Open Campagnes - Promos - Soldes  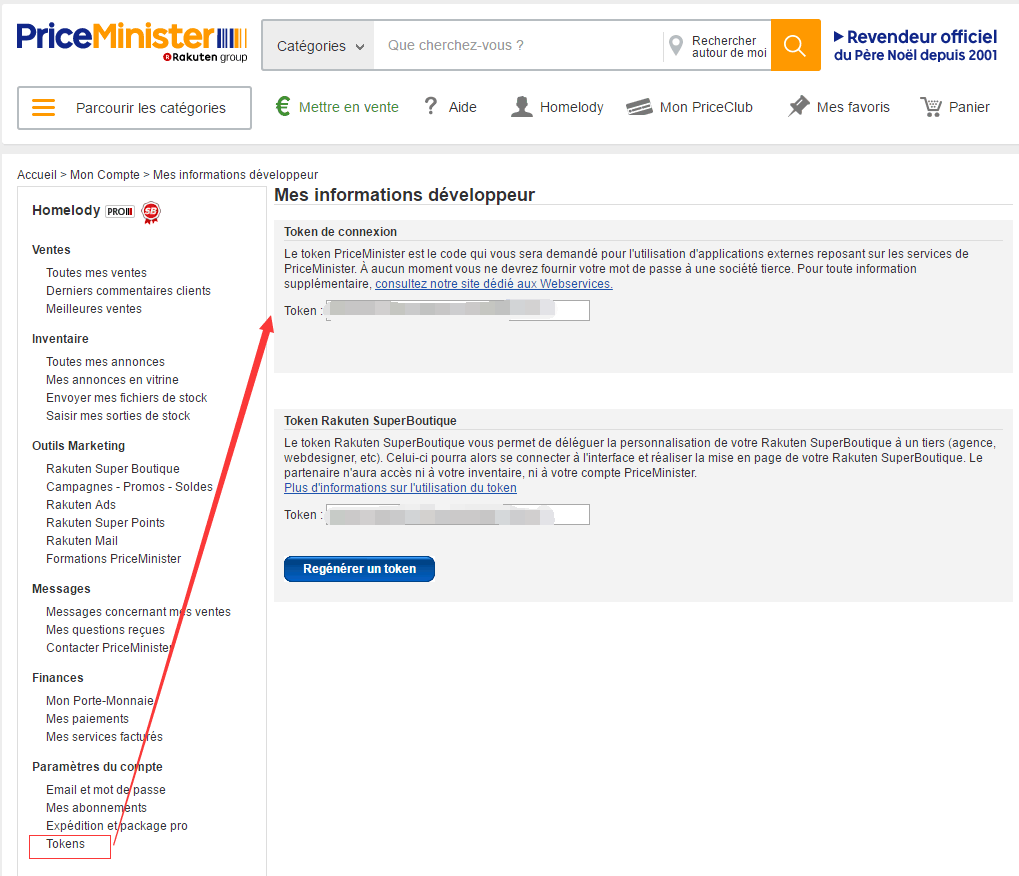(129, 487)
